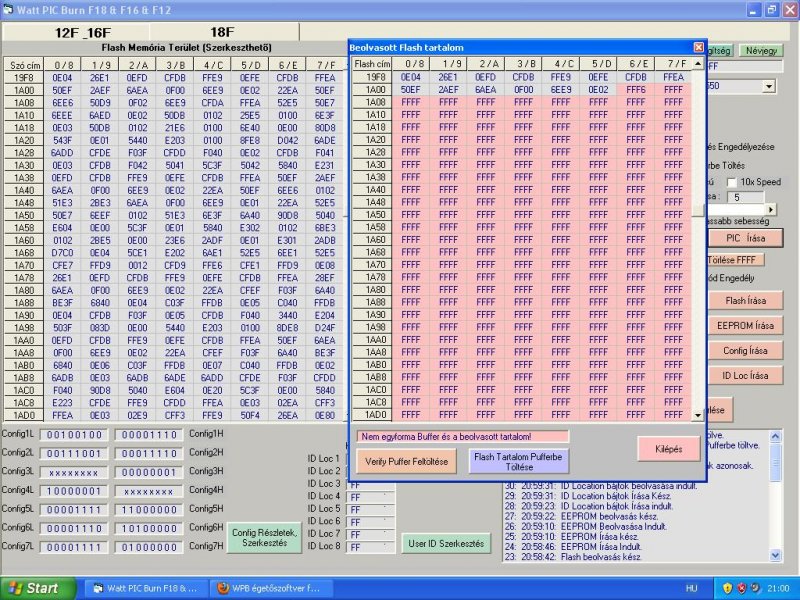800x600 pixels.
Task: Click the Config6H bits field
Action: pyautogui.click(x=148, y=529)
